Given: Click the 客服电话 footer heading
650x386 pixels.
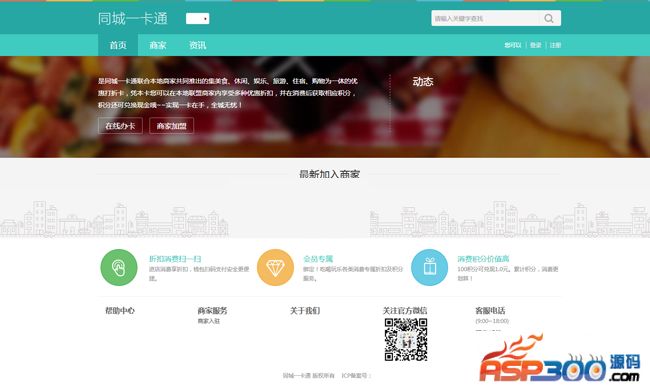Looking at the screenshot, I should point(490,311).
